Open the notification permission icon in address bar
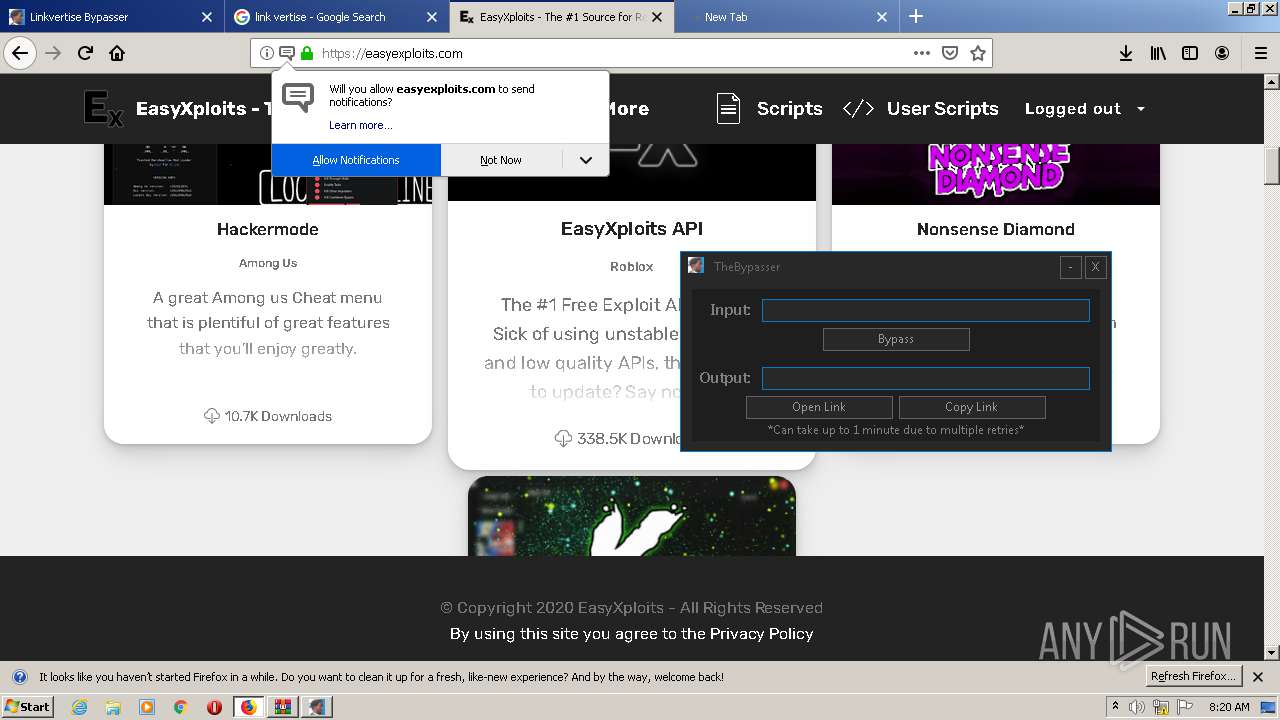Viewport: 1280px width, 720px height. pos(286,53)
